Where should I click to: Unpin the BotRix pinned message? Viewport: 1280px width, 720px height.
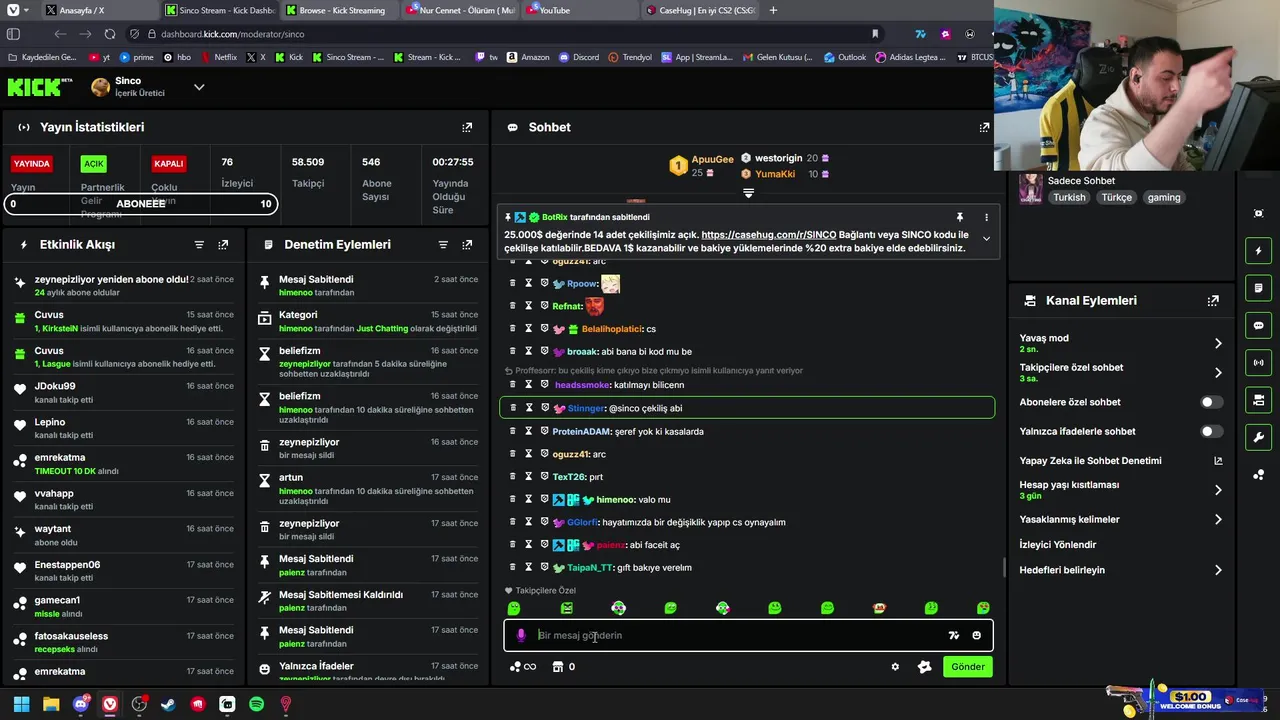[960, 217]
